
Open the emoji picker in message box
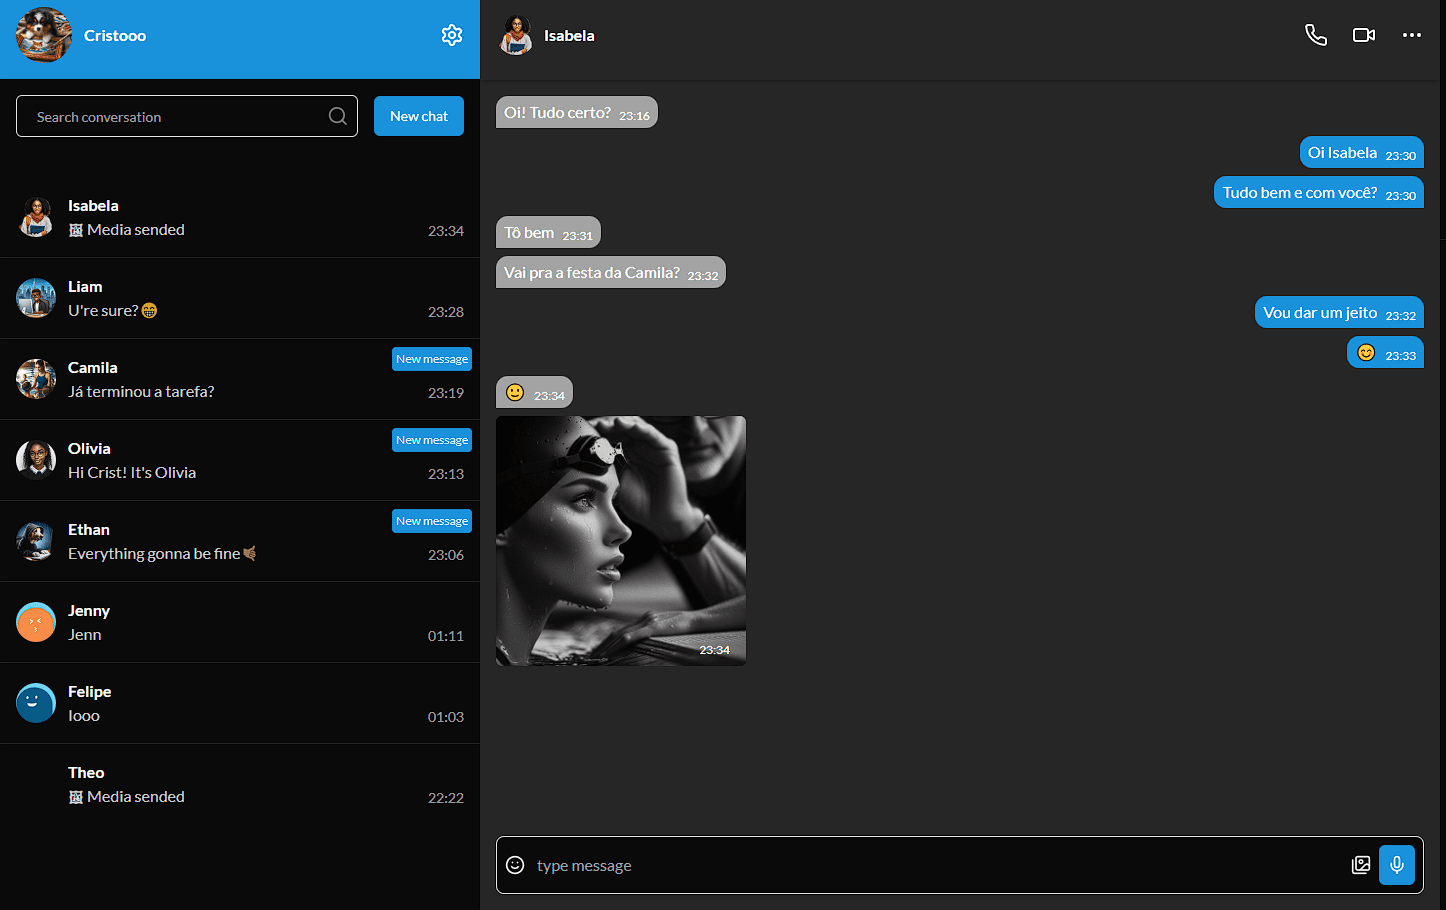click(x=515, y=865)
